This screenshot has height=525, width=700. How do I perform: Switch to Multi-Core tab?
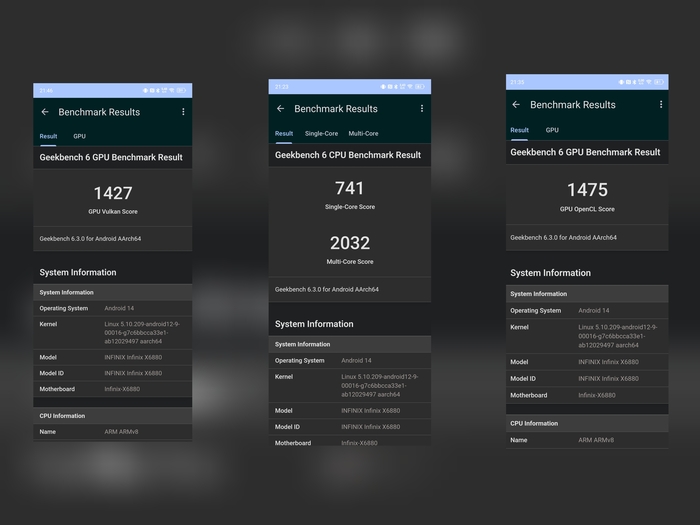coord(363,133)
